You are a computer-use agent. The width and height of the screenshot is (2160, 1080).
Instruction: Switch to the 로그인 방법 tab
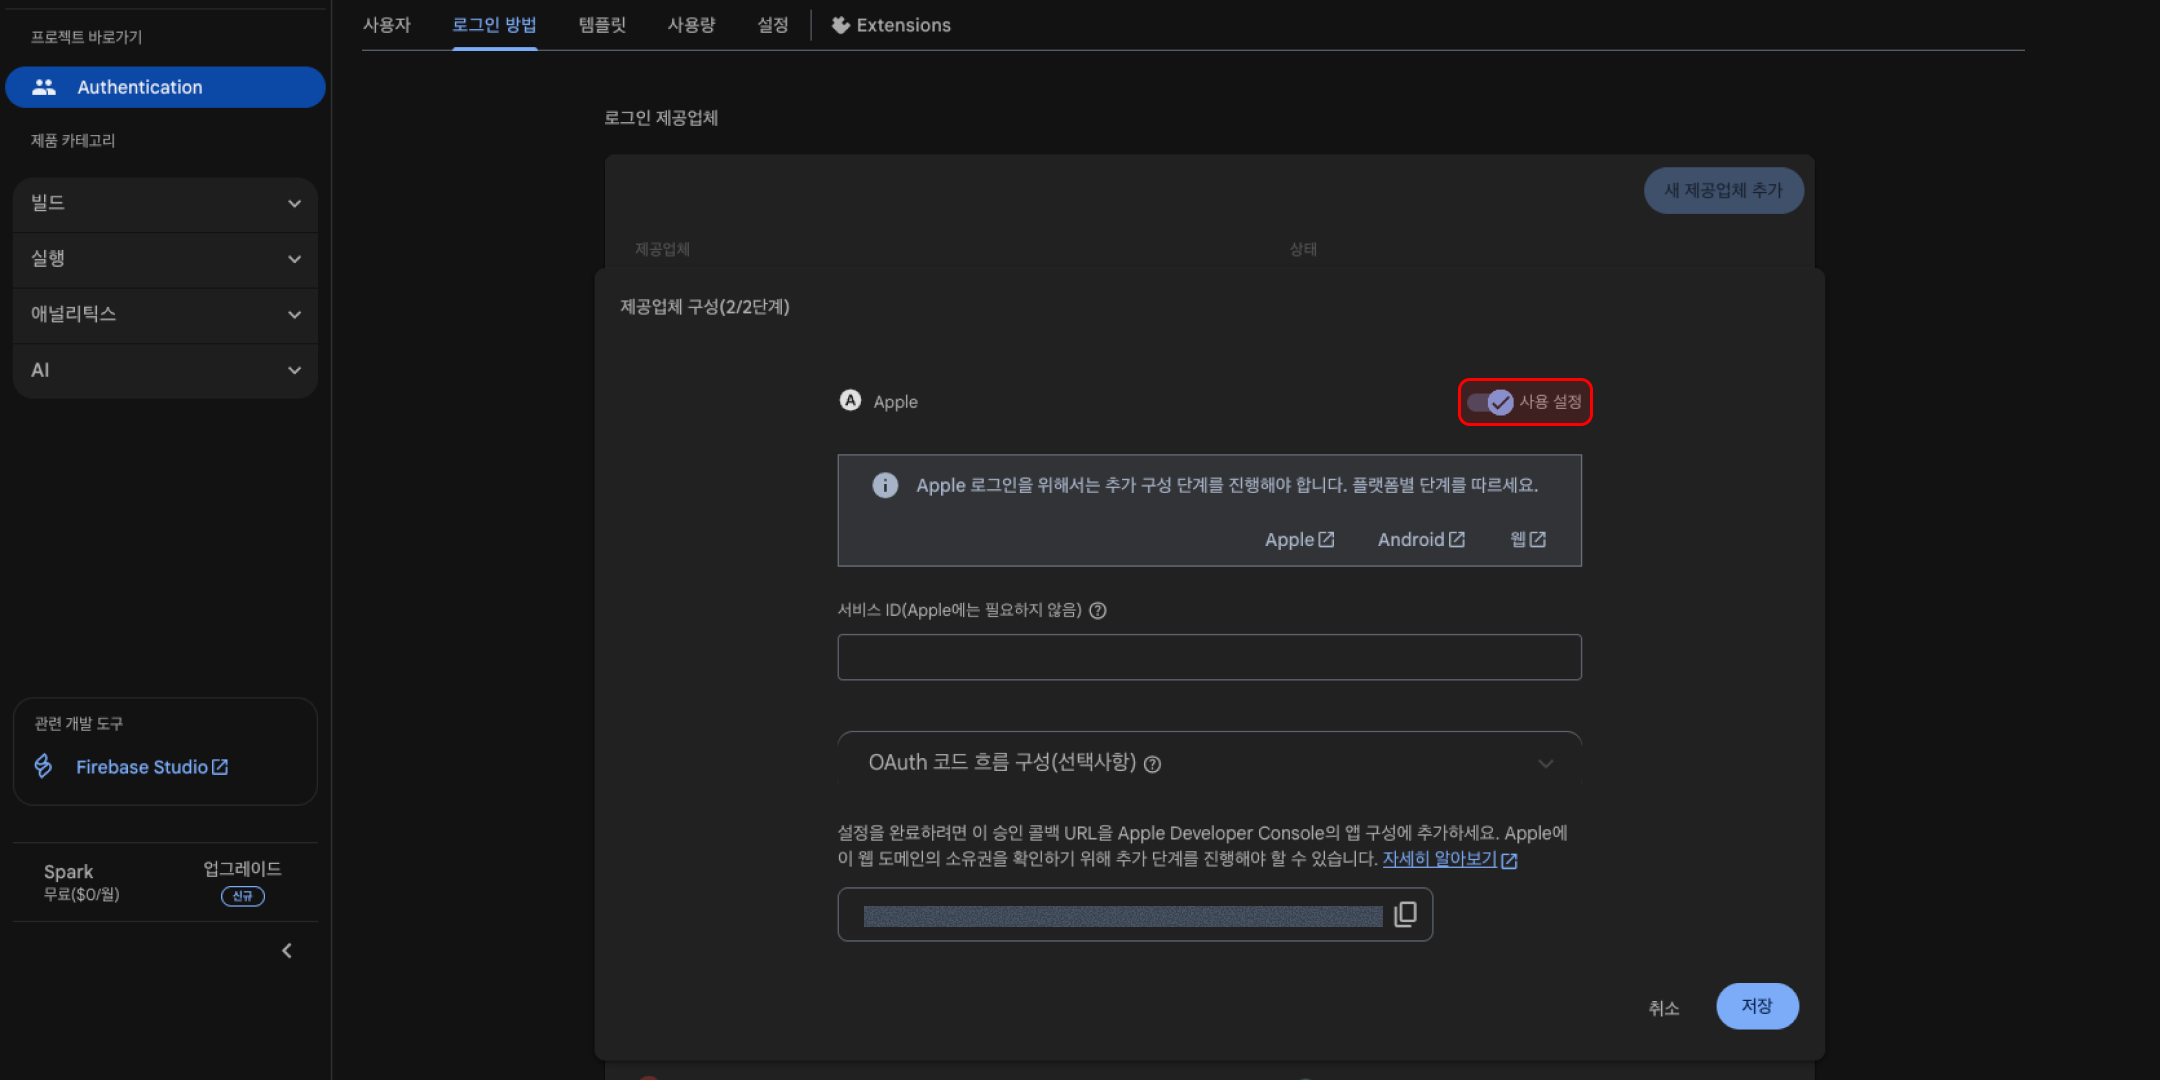494,25
